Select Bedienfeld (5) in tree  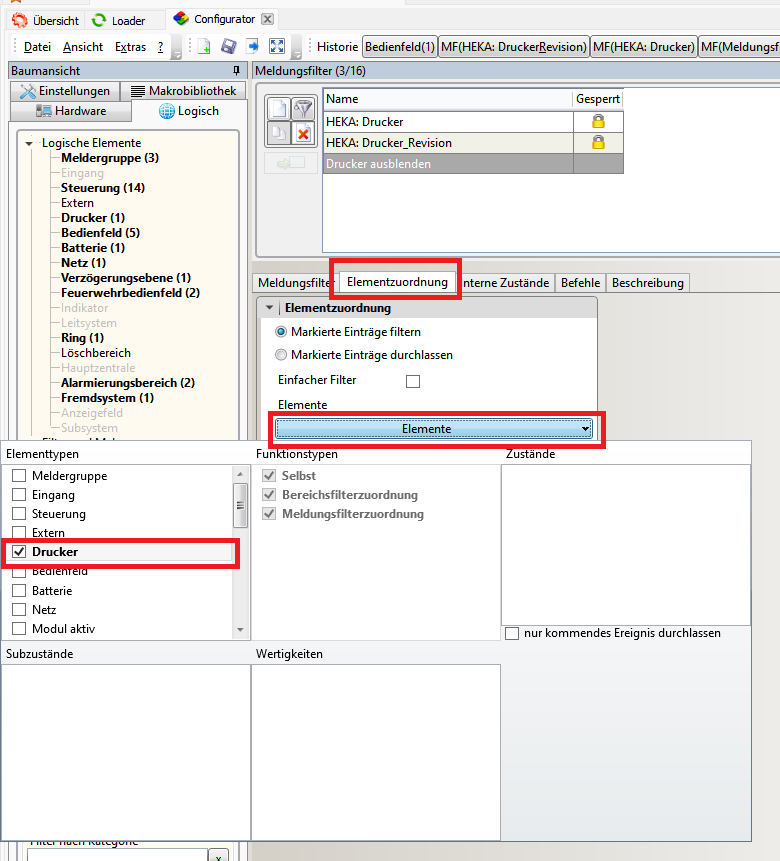[101, 233]
